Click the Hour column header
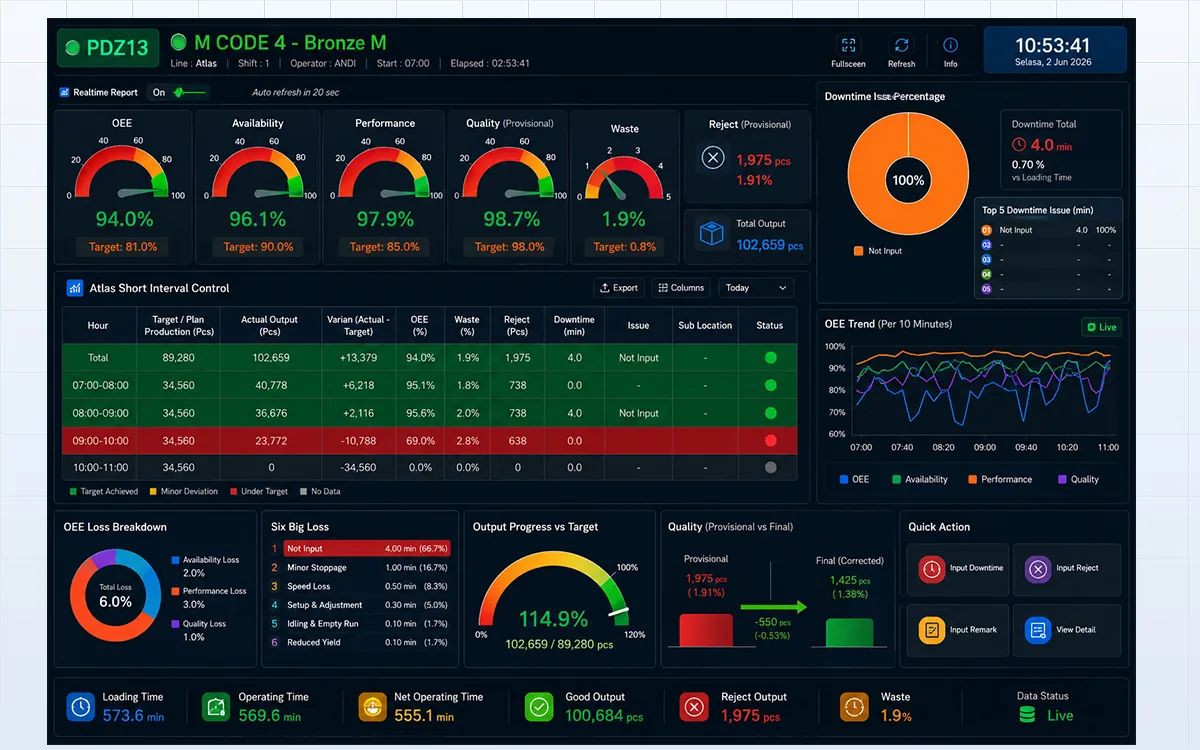1200x750 pixels. [x=98, y=325]
